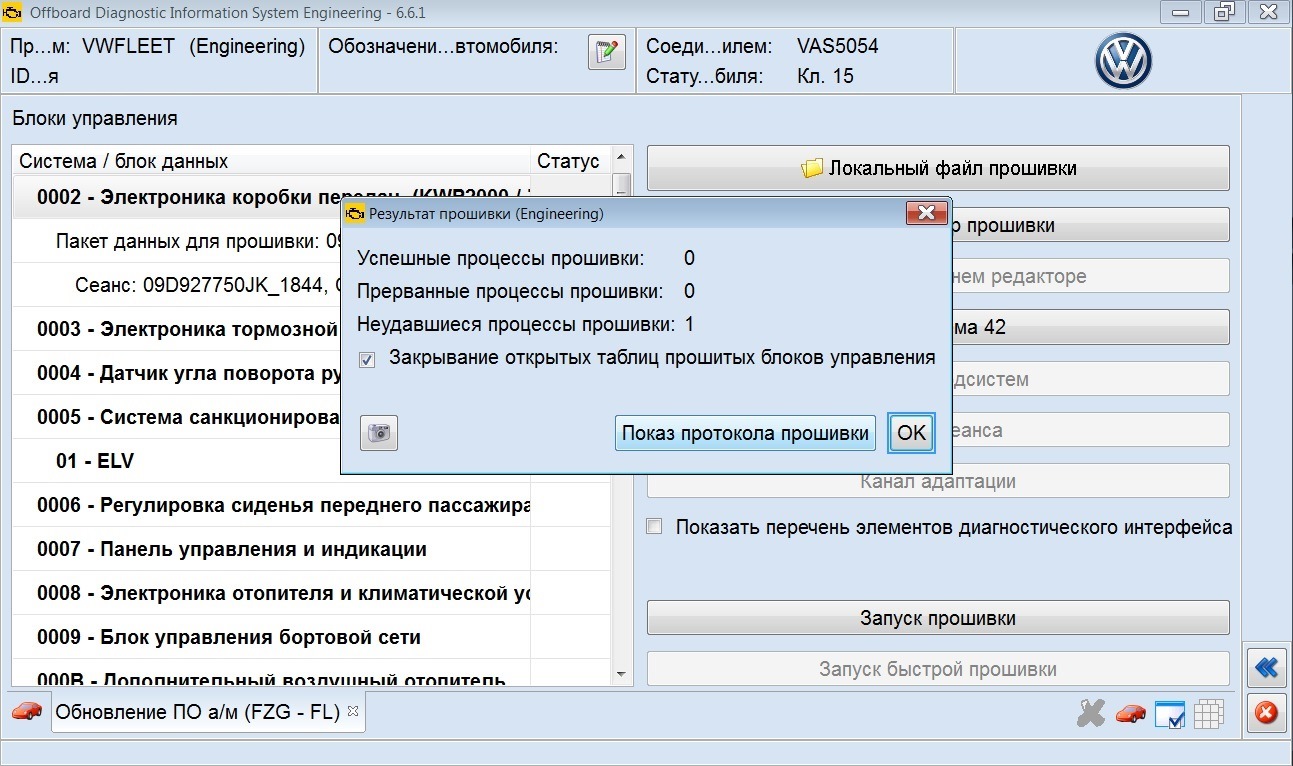The image size is (1293, 766).
Task: Select 0006 - Регулировка сиденья переднего пассажира row
Action: click(311, 505)
